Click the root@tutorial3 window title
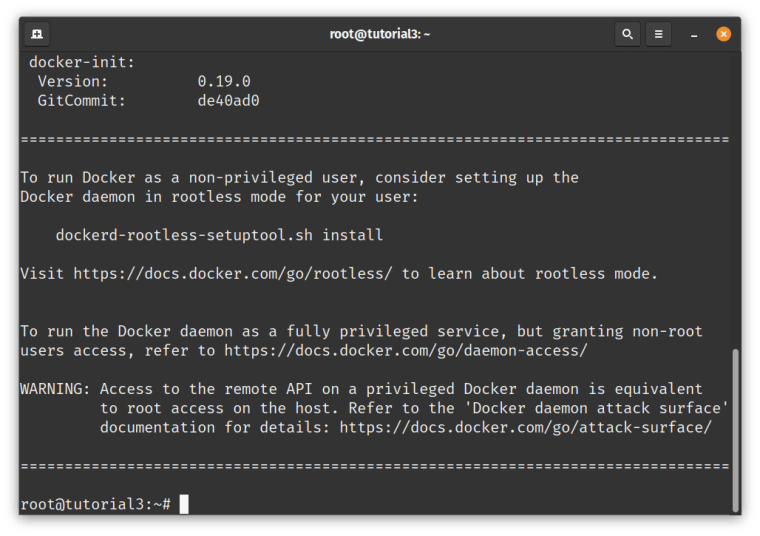Screen dimensions: 760x536 click(380, 34)
